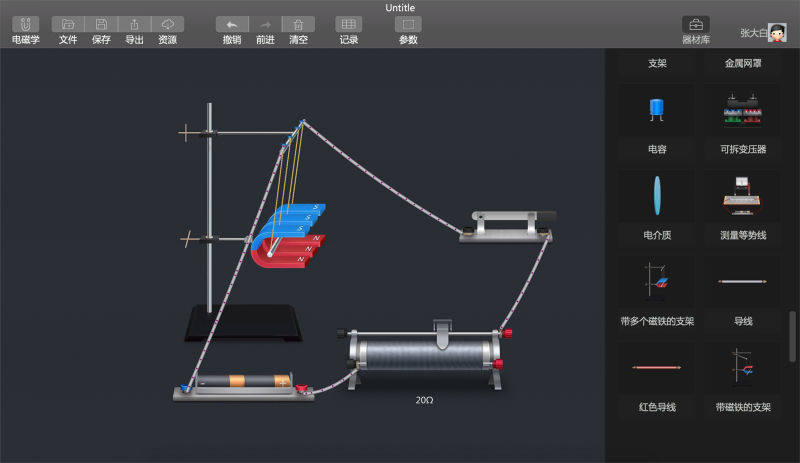Choose the 电介质 dielectric item
Image resolution: width=800 pixels, height=463 pixels.
point(656,196)
